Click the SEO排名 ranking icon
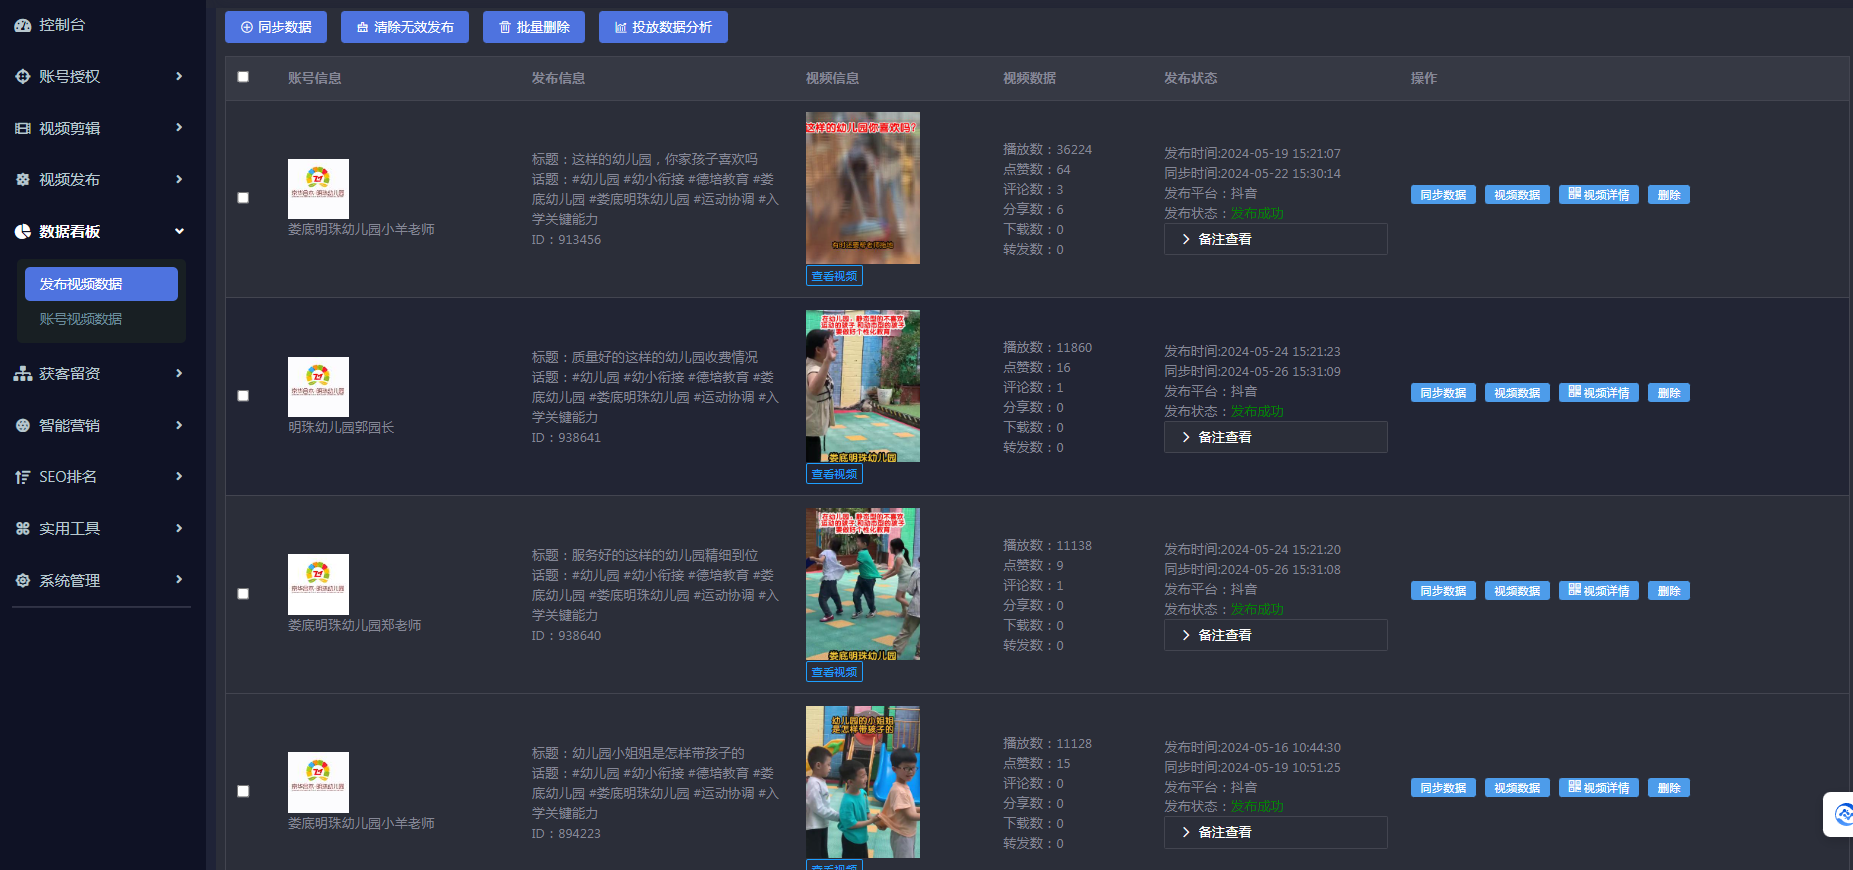Screen dimensions: 1853x870 22,477
